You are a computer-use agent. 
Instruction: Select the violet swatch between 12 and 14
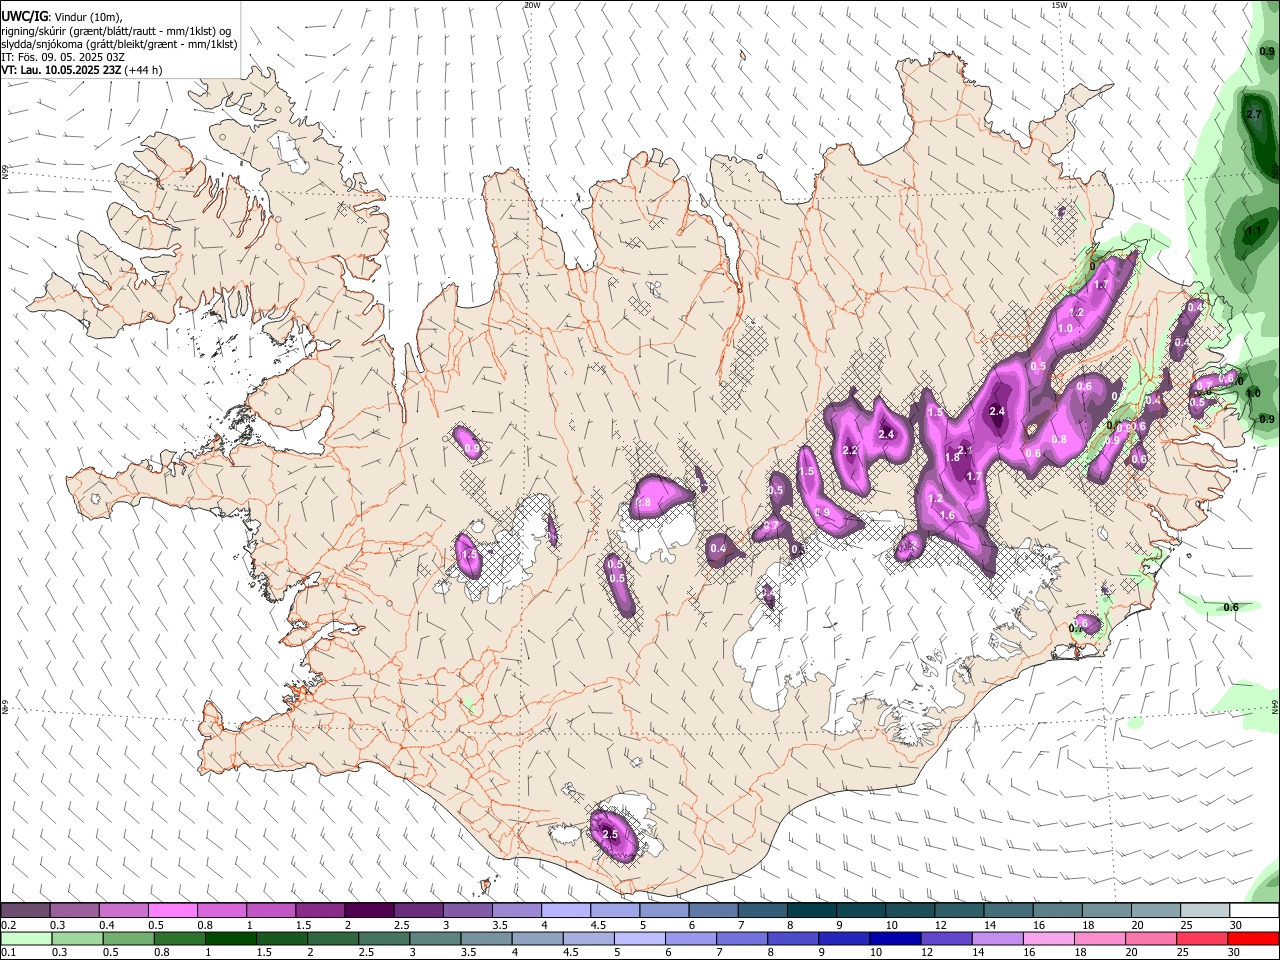(945, 938)
